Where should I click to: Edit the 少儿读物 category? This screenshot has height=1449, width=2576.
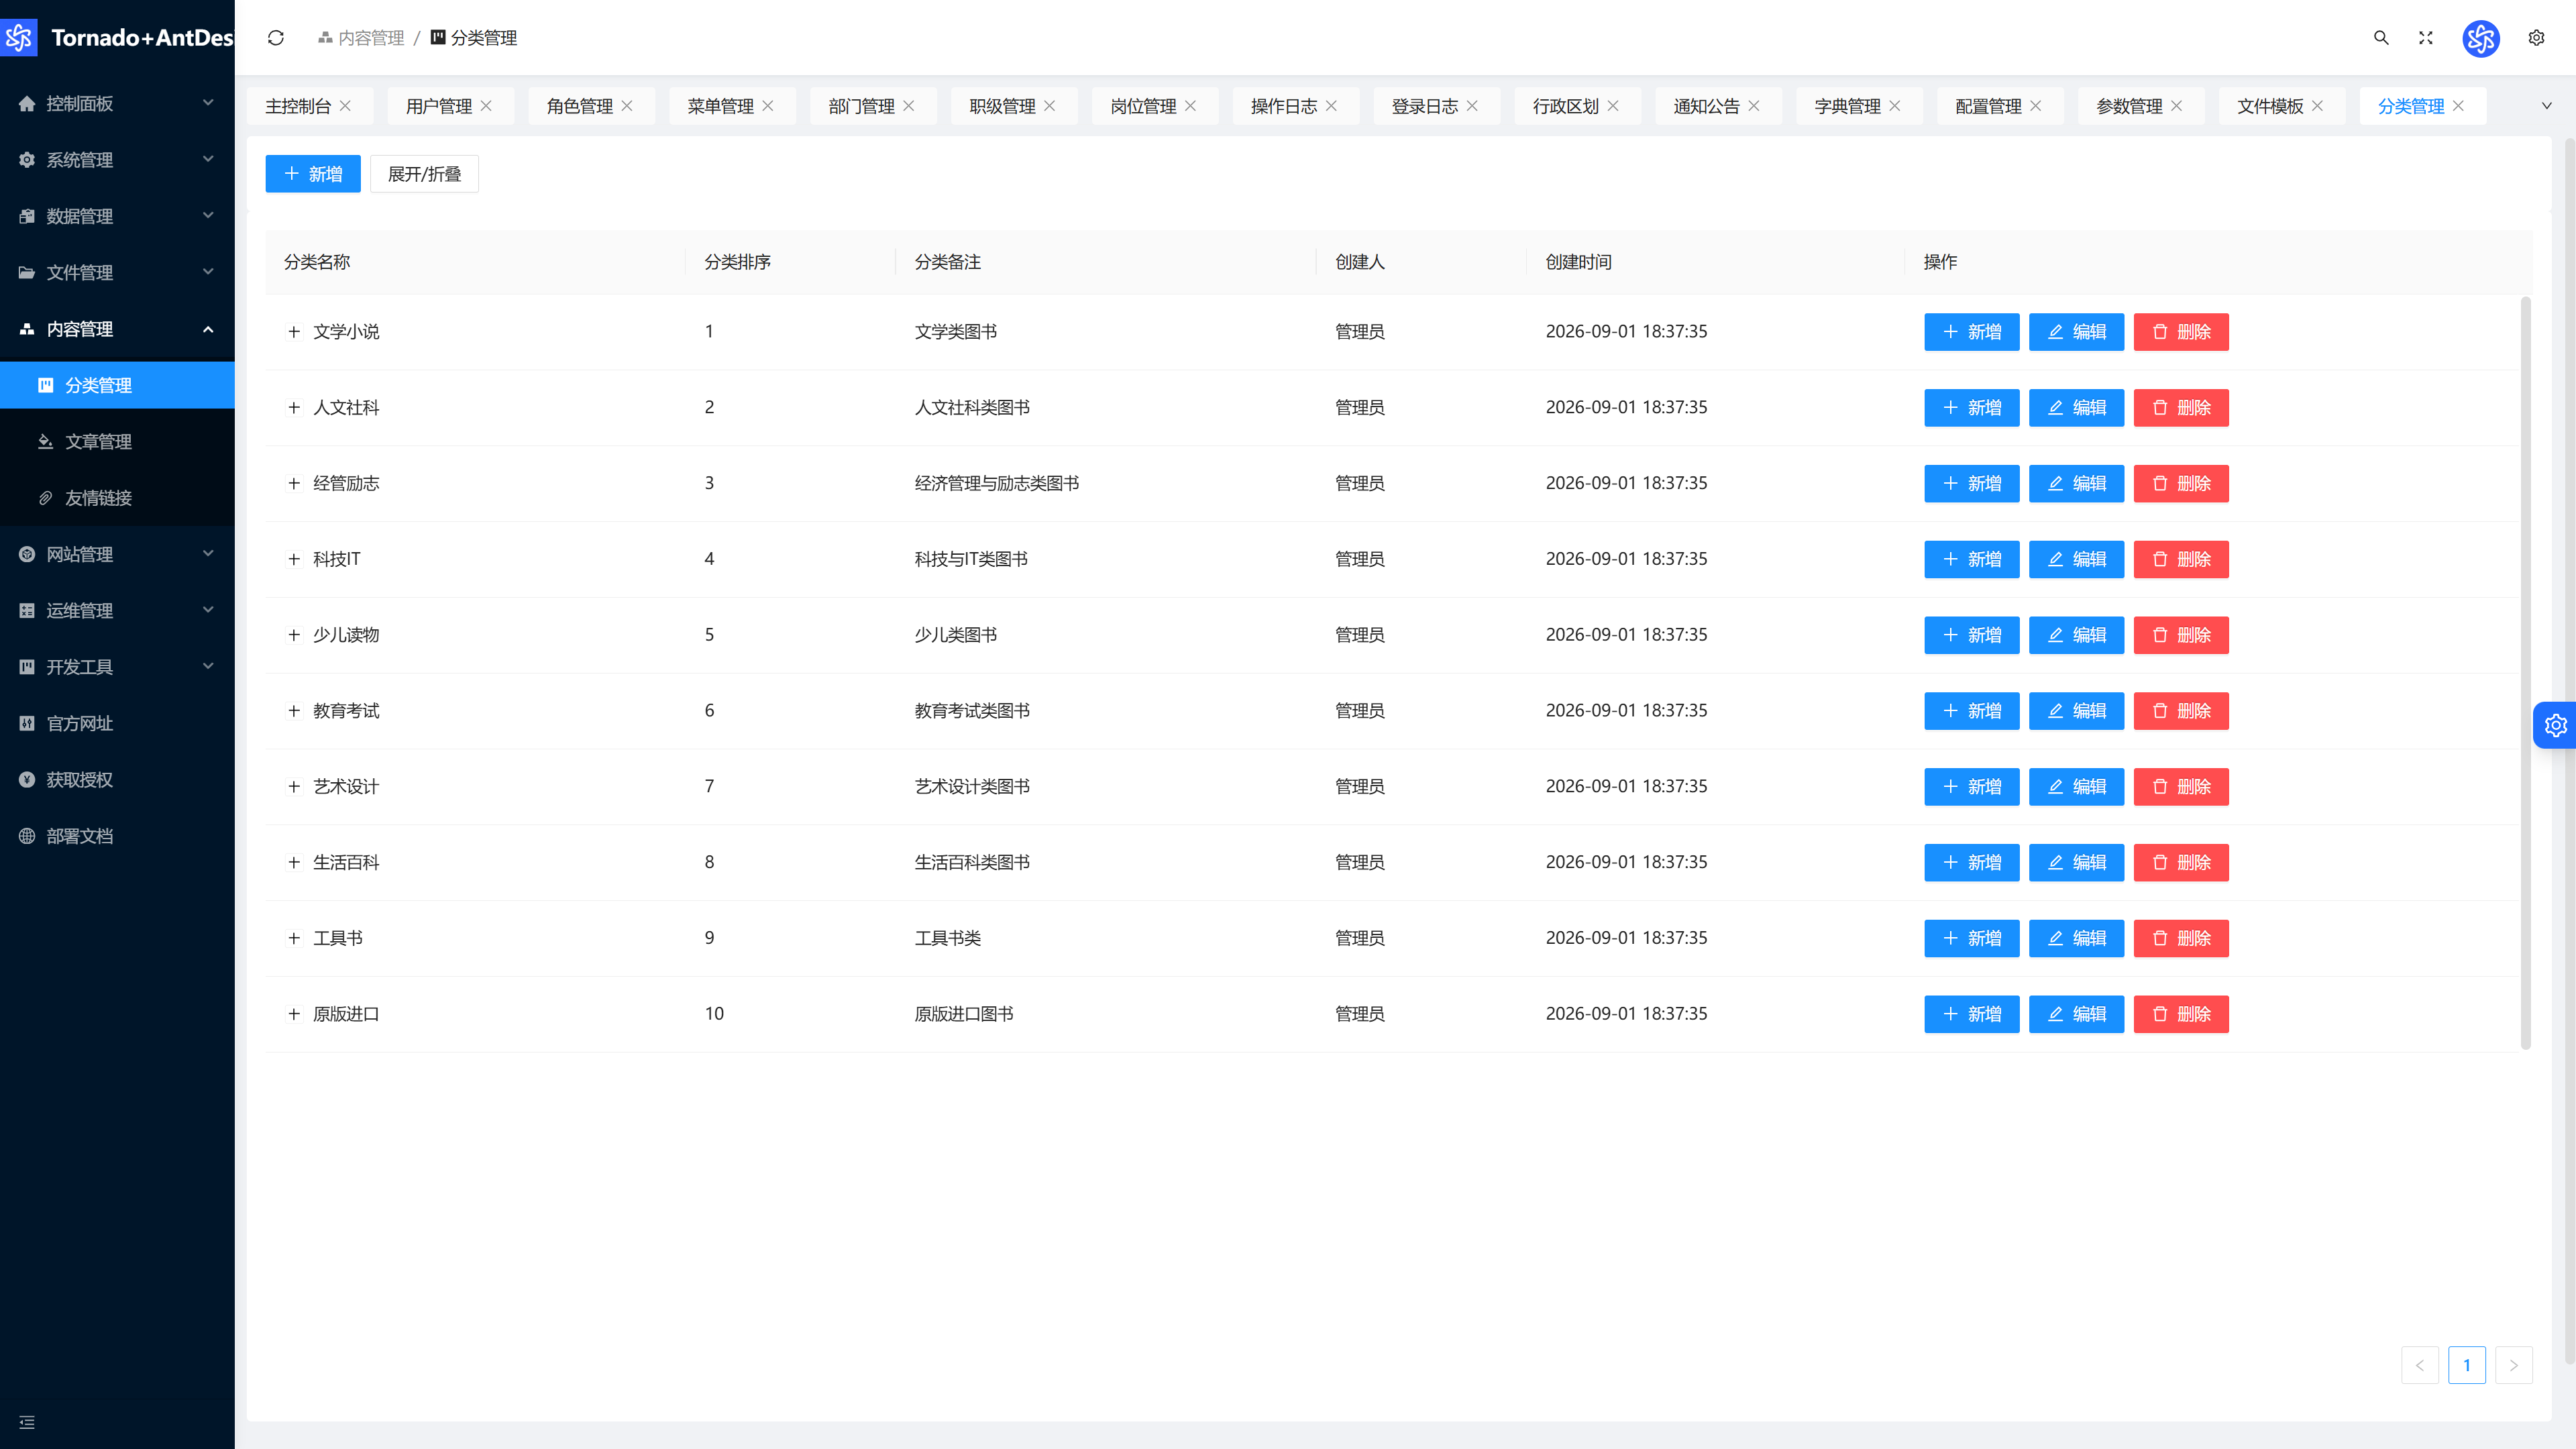(x=2076, y=635)
